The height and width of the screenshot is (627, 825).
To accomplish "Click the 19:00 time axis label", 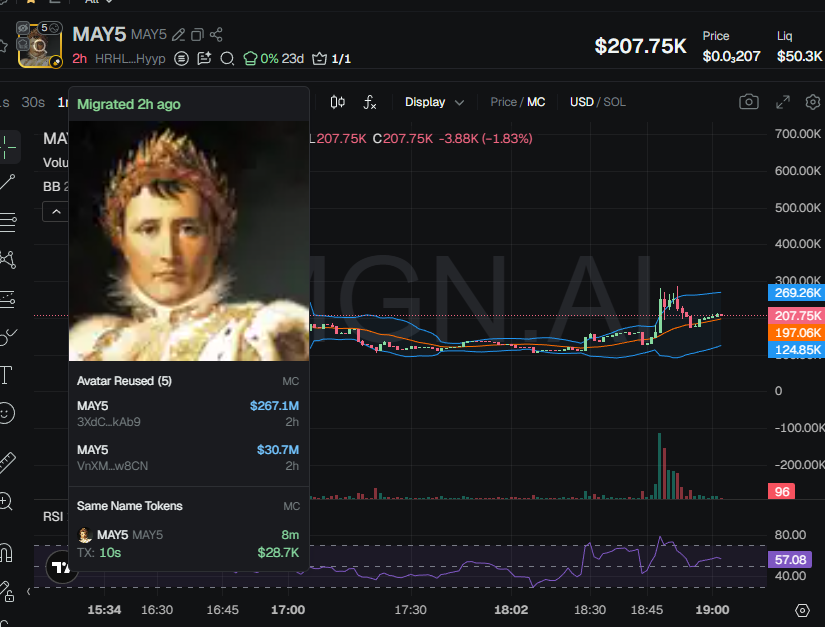I will click(x=712, y=610).
